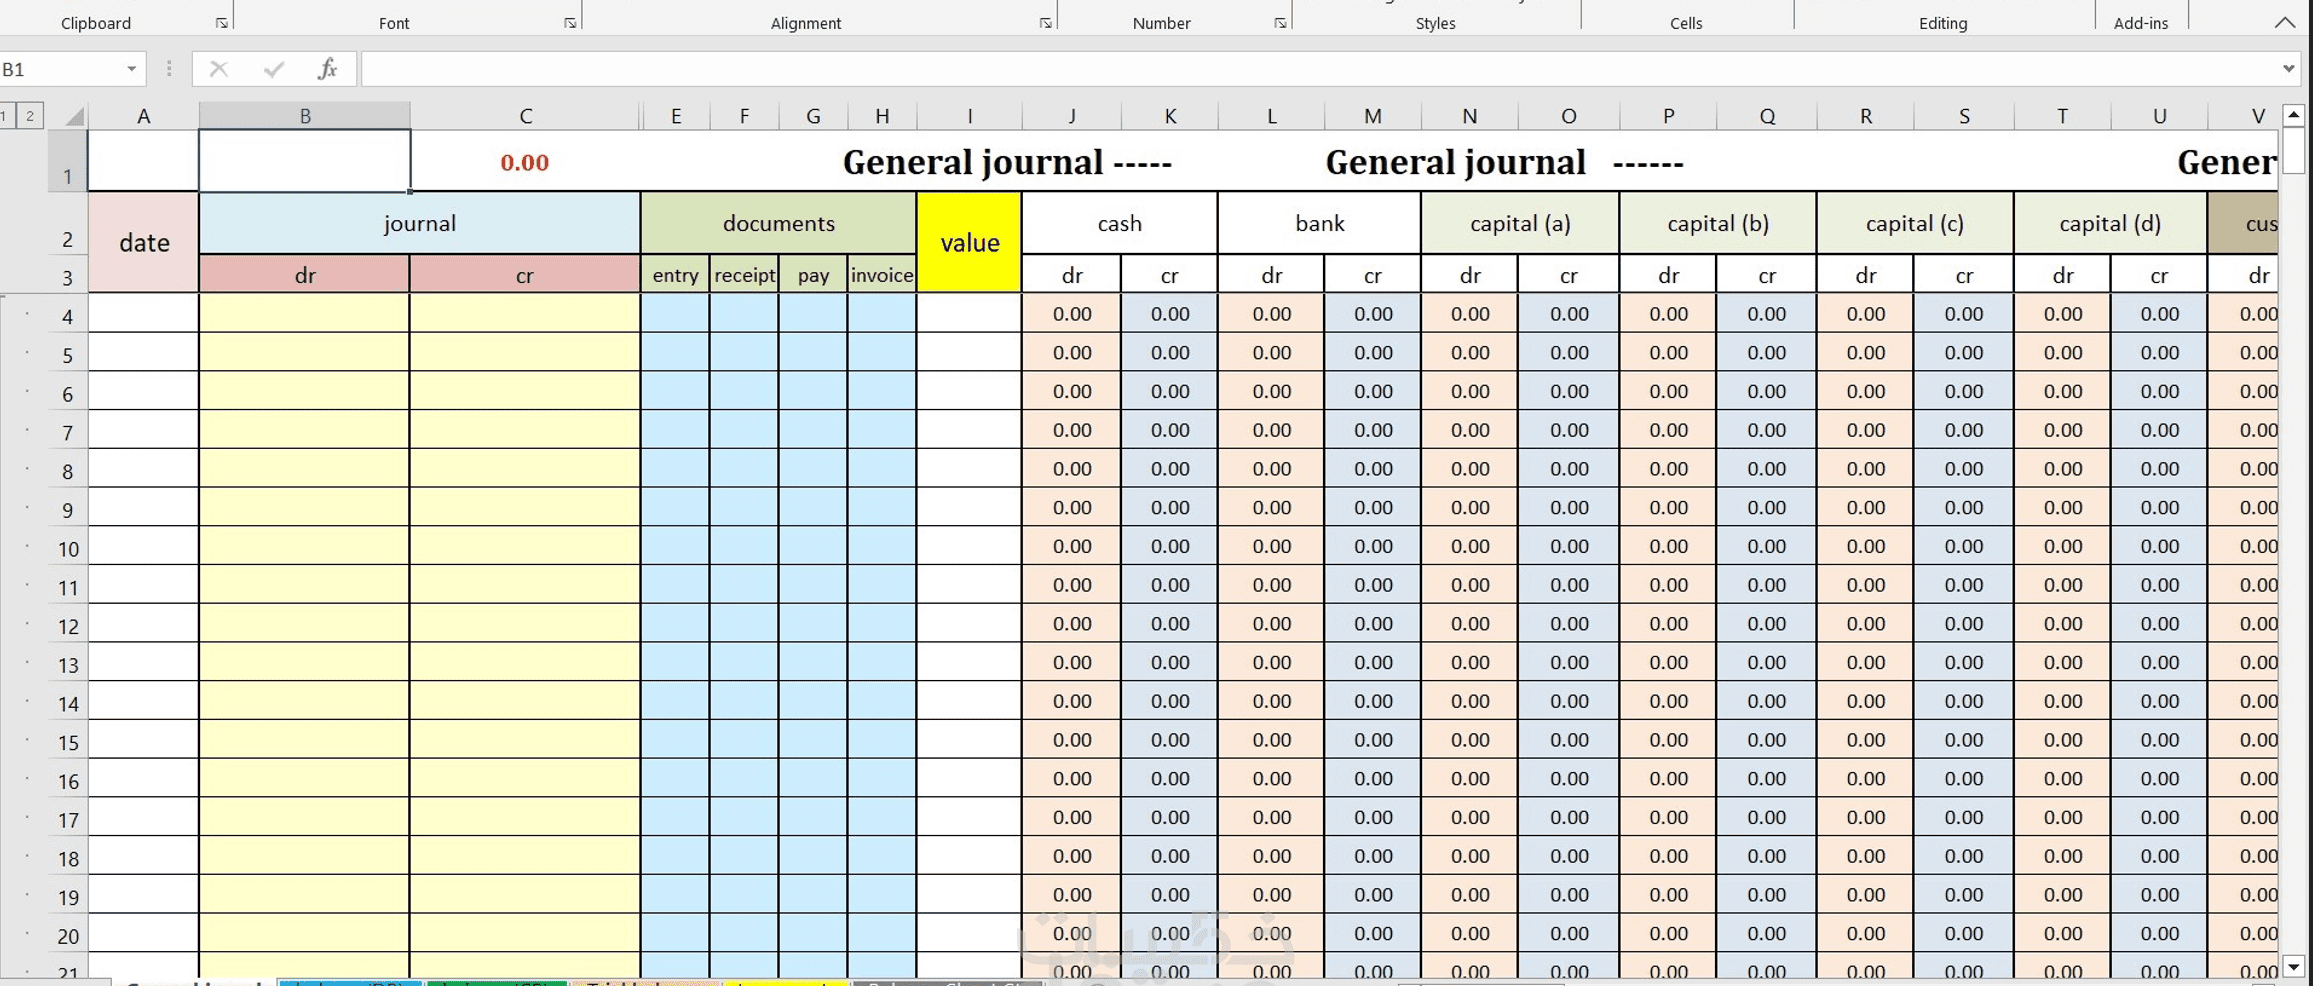The height and width of the screenshot is (986, 2313).
Task: Click the "bank" header cell
Action: [1320, 223]
